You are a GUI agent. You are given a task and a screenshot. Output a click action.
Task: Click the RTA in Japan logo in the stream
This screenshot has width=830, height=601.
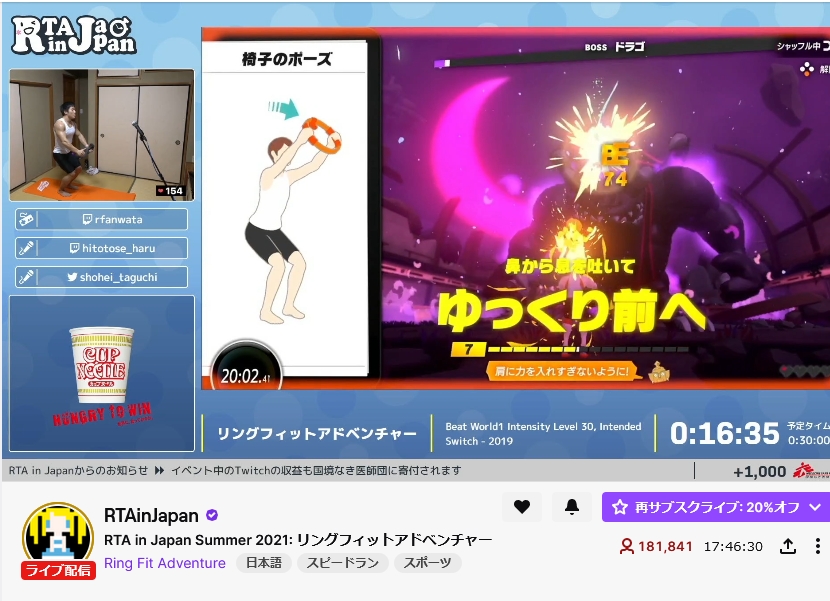[74, 35]
